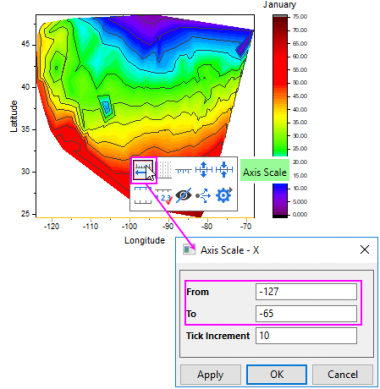The height and width of the screenshot is (389, 380).
Task: Click the 30 tick label on the Y axis
Action: click(x=25, y=172)
